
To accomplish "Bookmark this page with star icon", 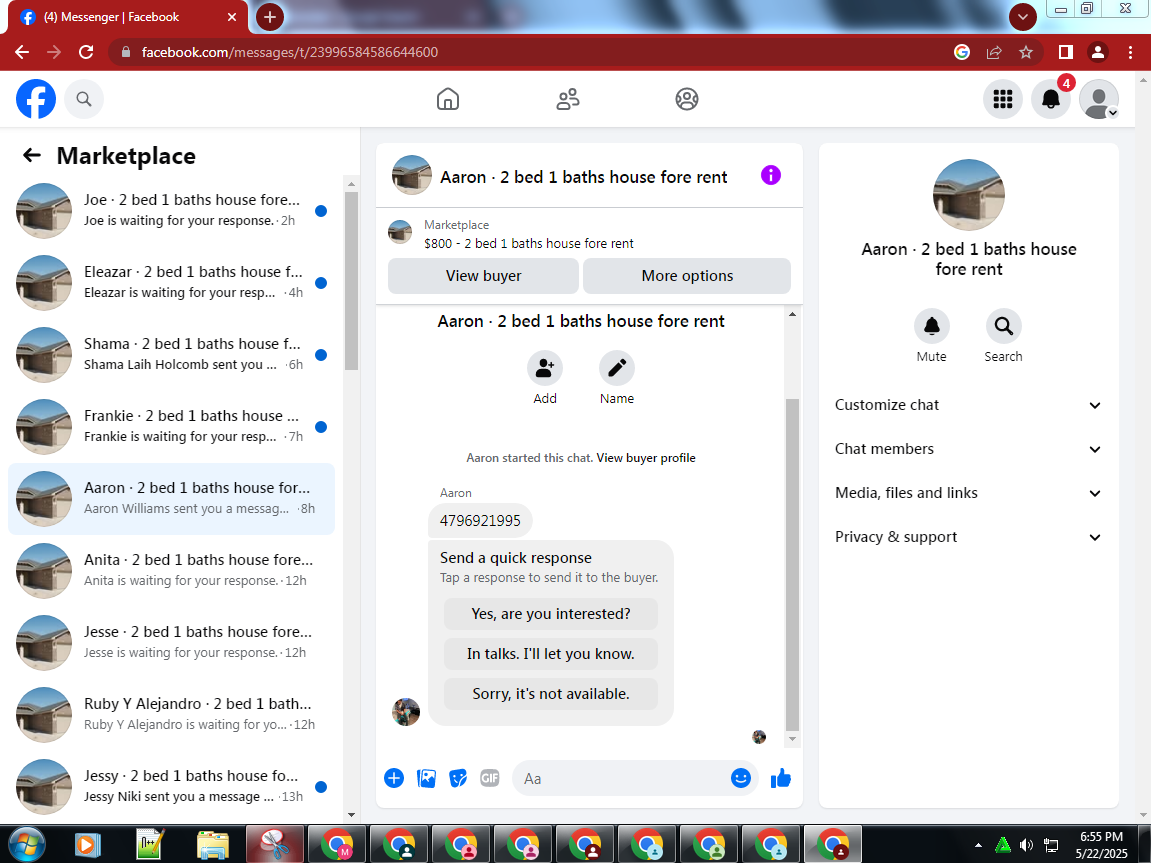I will tap(1026, 52).
